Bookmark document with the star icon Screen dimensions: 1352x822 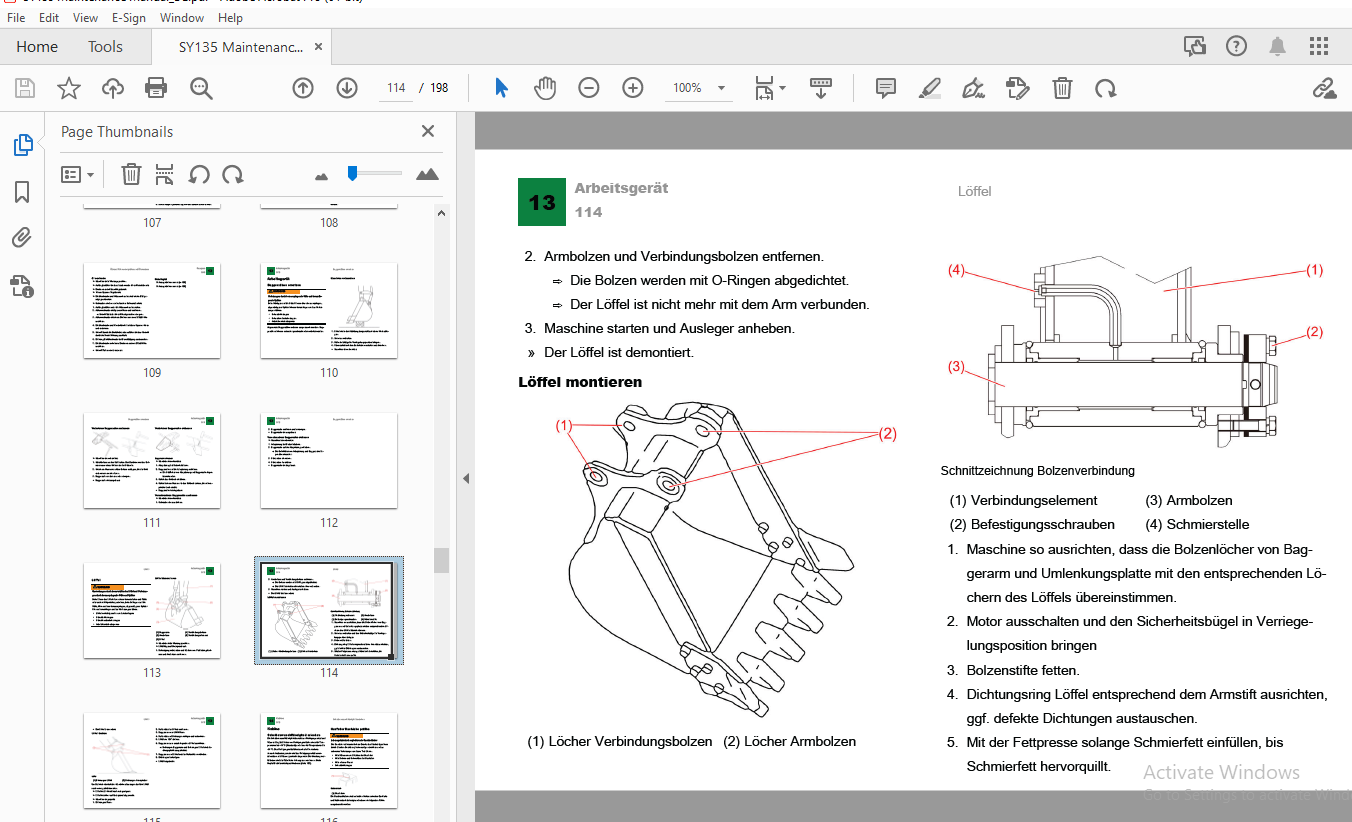[x=69, y=88]
